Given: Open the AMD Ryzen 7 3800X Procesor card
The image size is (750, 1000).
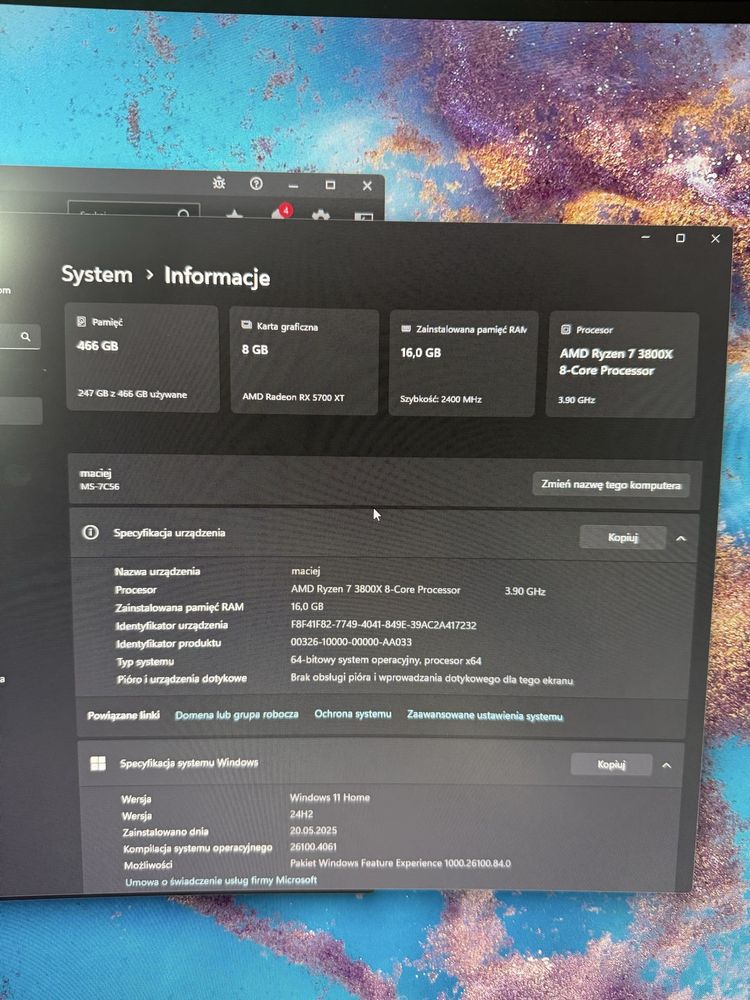Looking at the screenshot, I should point(622,365).
